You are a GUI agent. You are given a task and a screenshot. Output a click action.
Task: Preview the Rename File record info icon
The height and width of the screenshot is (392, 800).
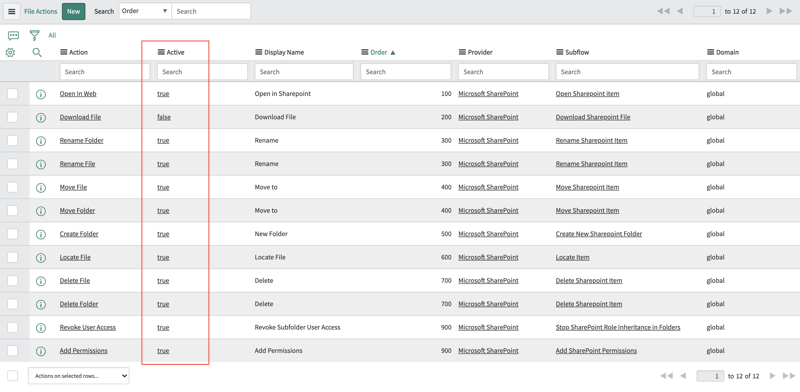coord(41,164)
